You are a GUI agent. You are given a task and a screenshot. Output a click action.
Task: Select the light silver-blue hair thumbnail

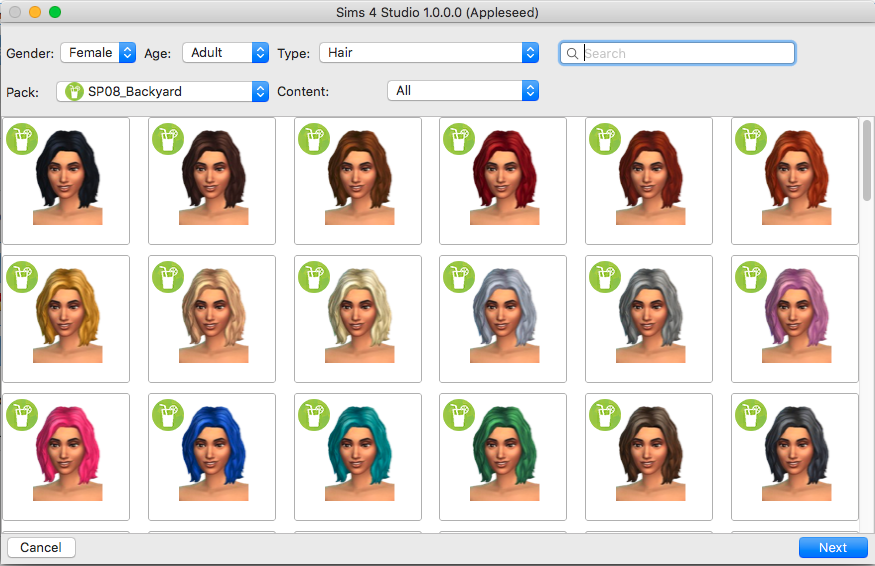coord(503,319)
